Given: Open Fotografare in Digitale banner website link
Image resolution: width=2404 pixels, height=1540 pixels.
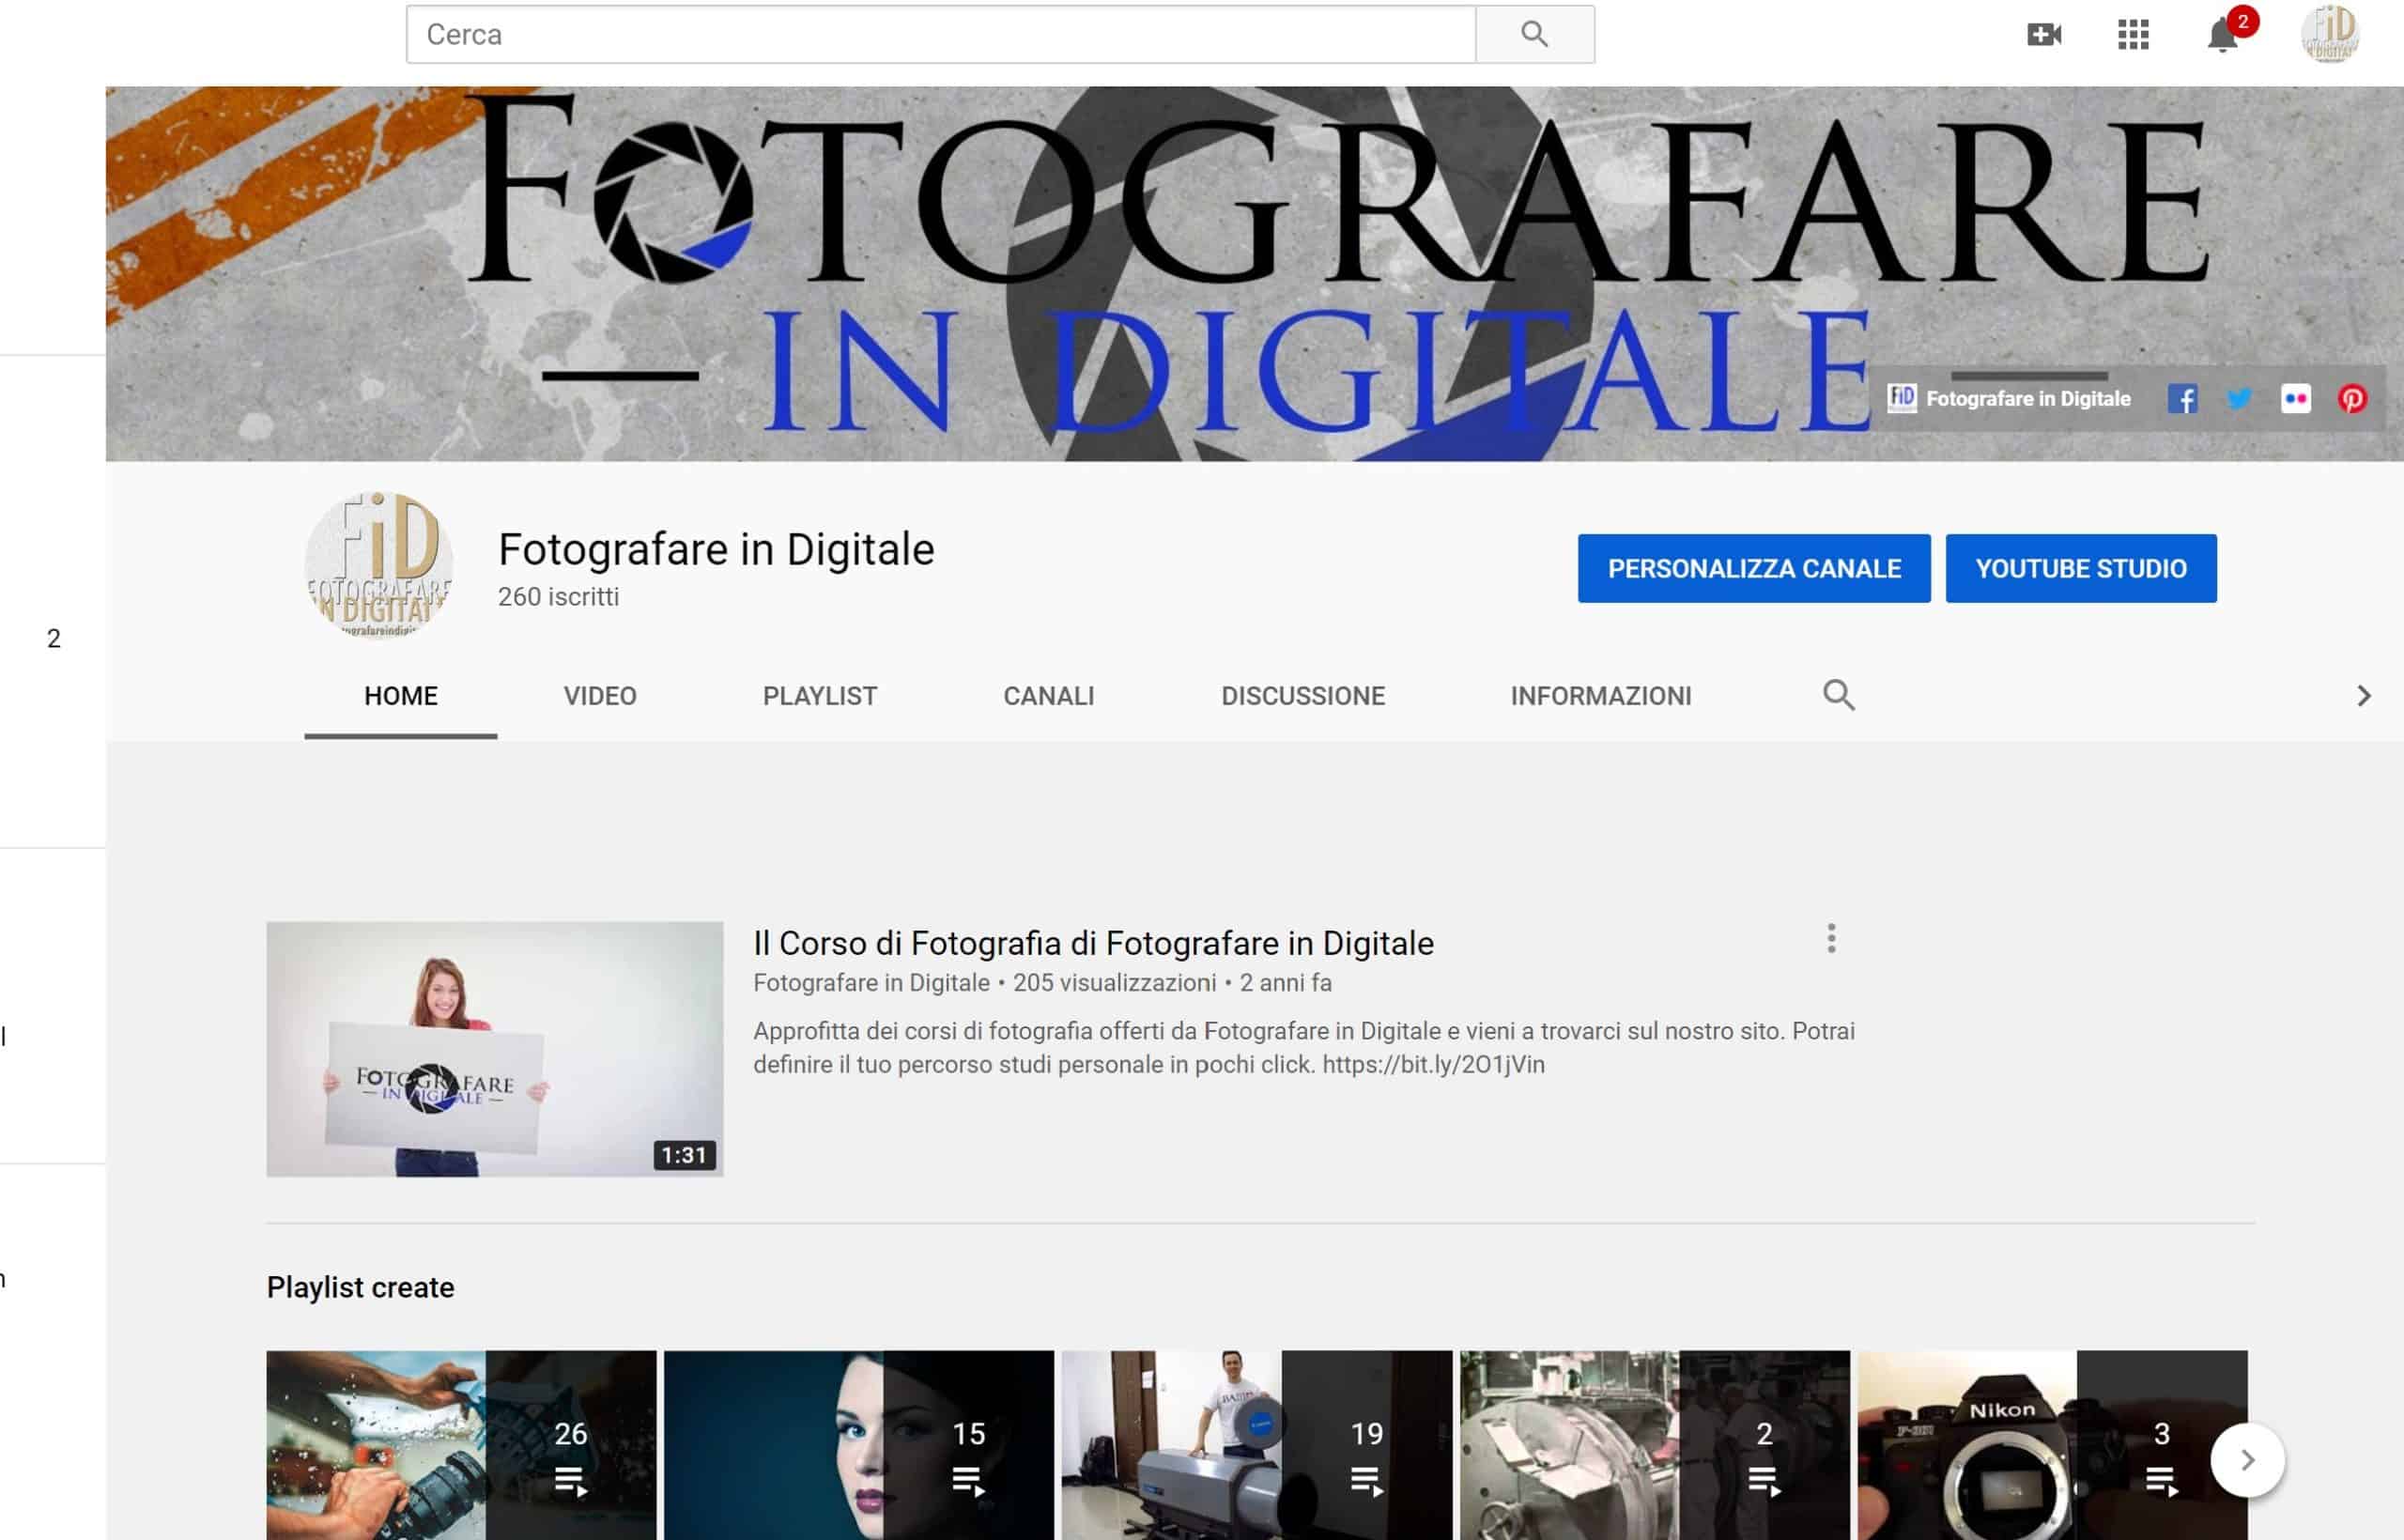Looking at the screenshot, I should 2009,398.
